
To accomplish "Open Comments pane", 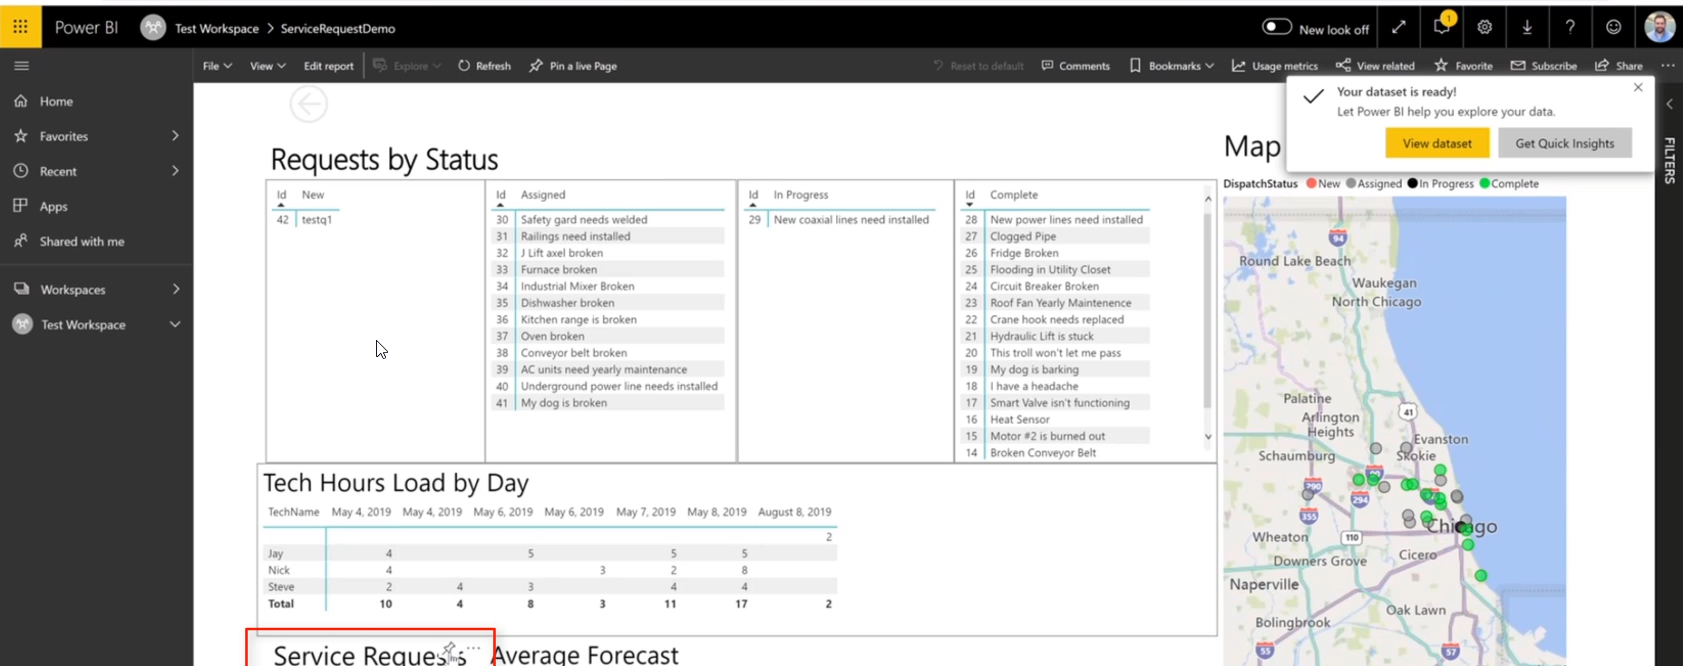I will pos(1075,66).
